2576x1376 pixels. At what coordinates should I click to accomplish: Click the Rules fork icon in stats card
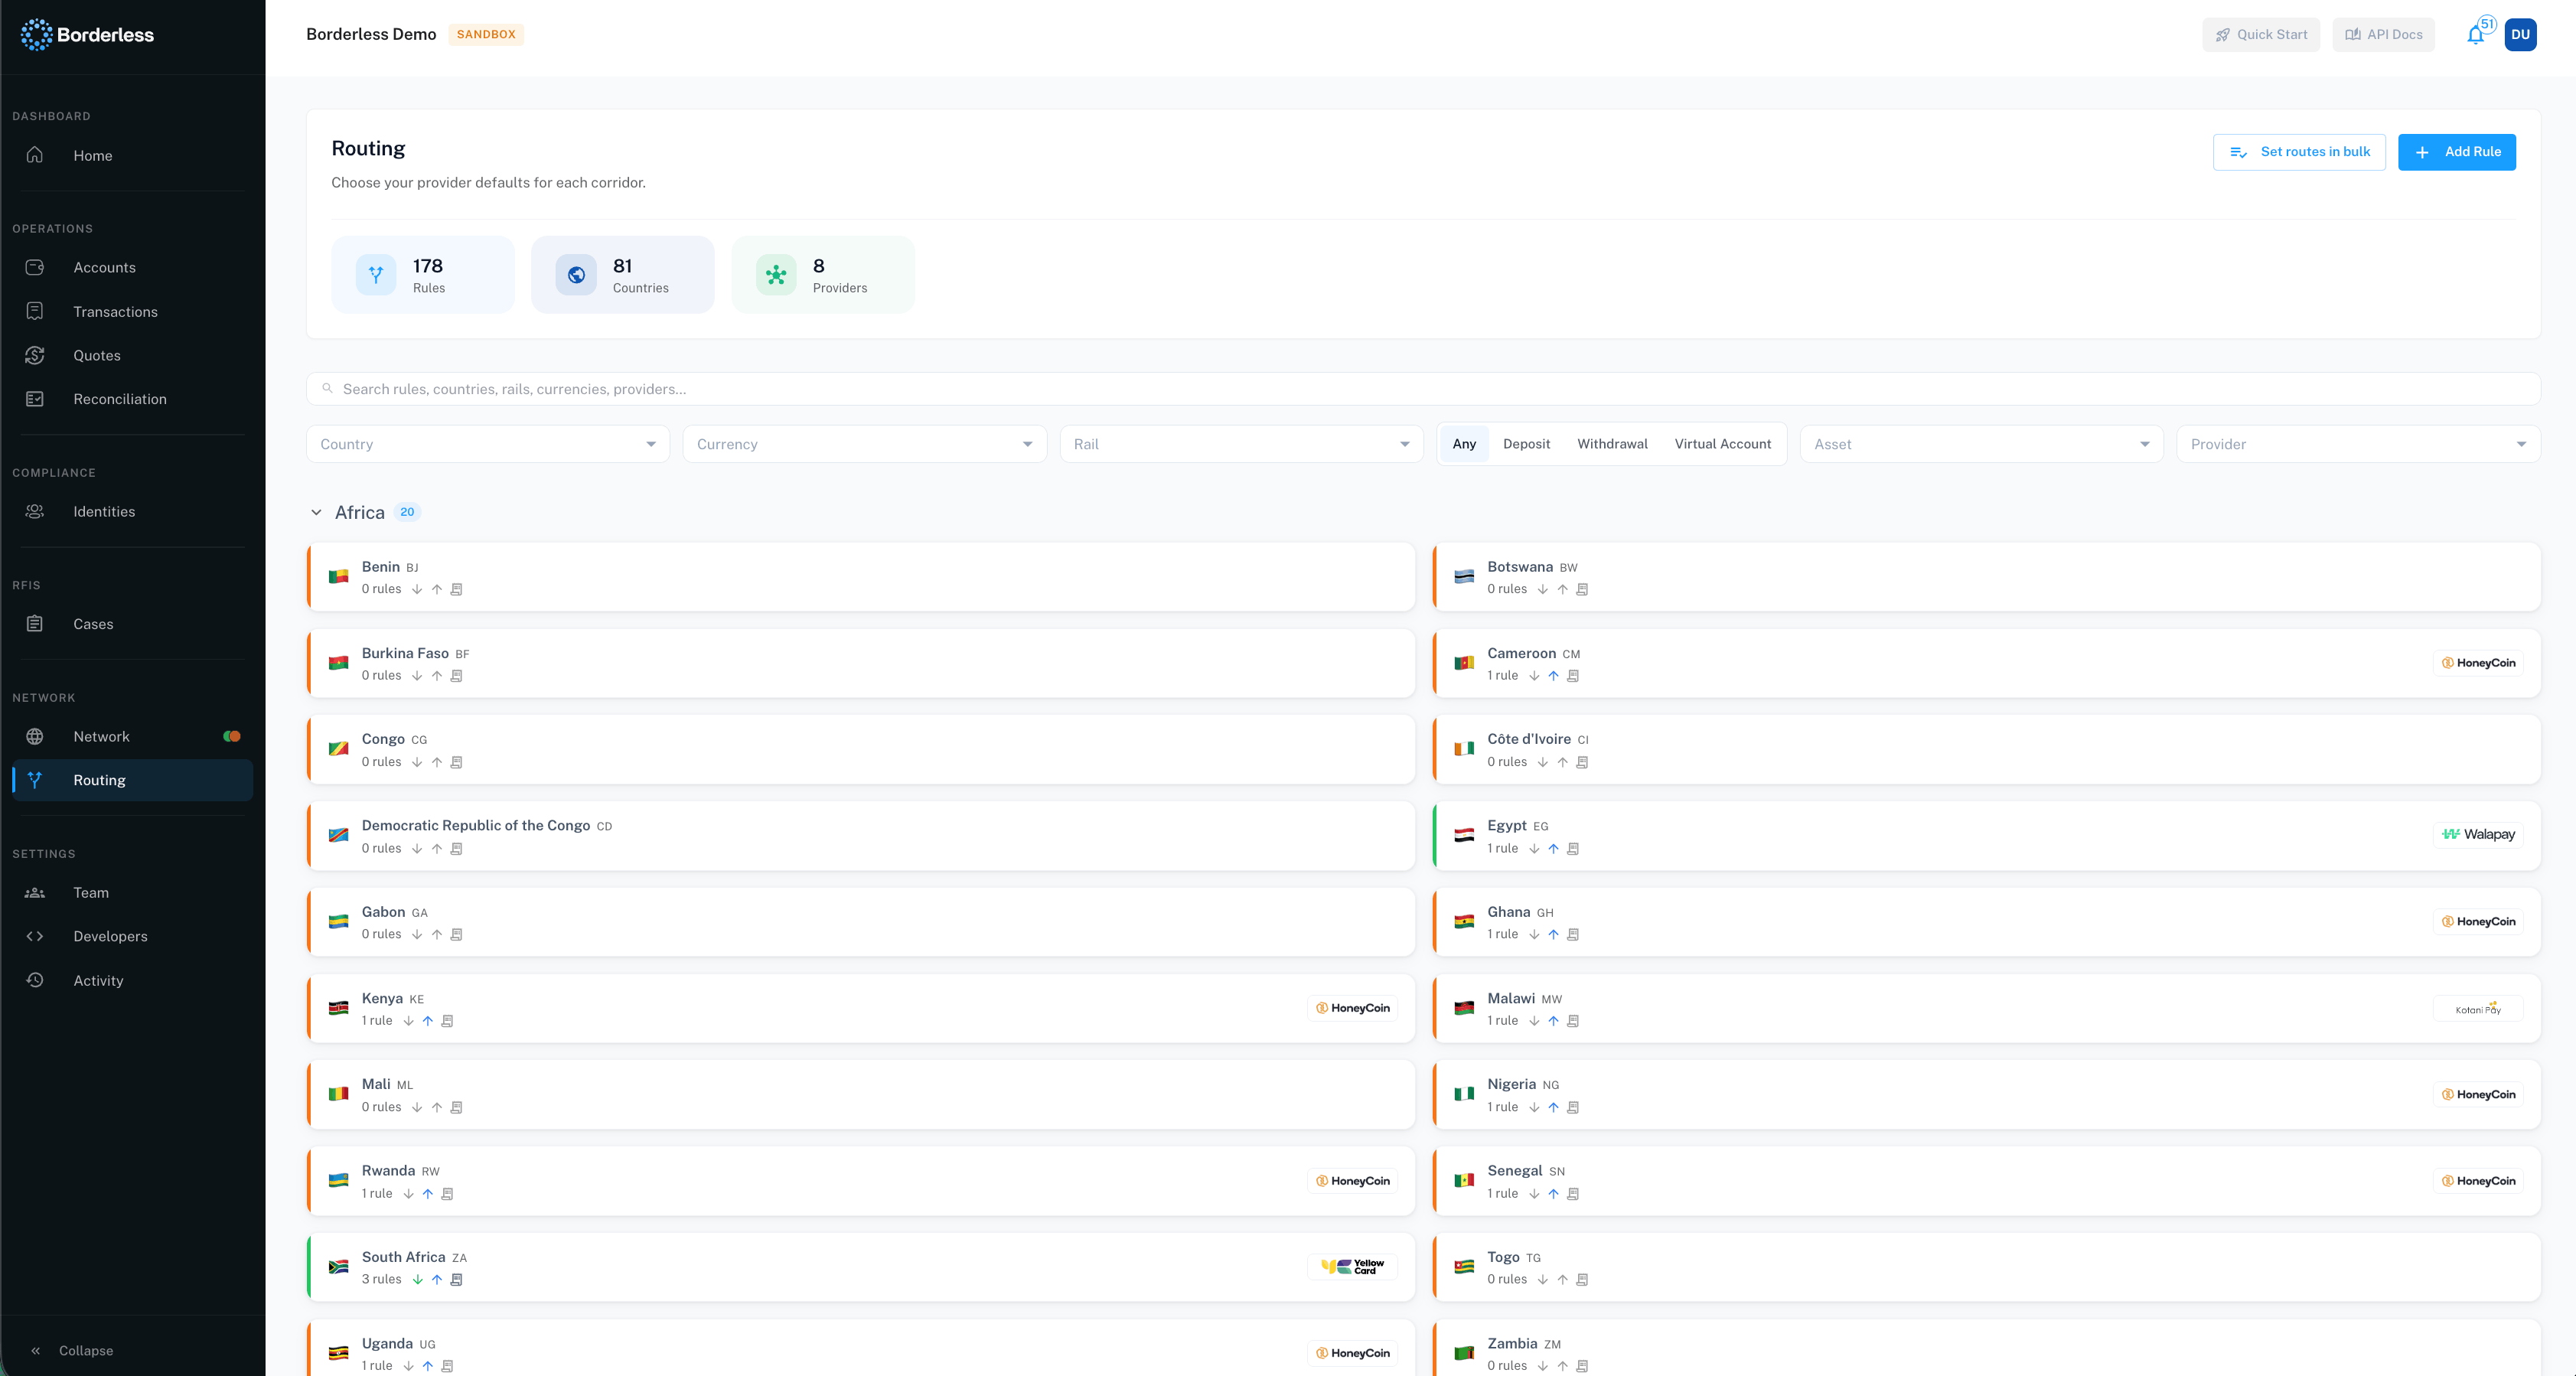click(x=376, y=275)
